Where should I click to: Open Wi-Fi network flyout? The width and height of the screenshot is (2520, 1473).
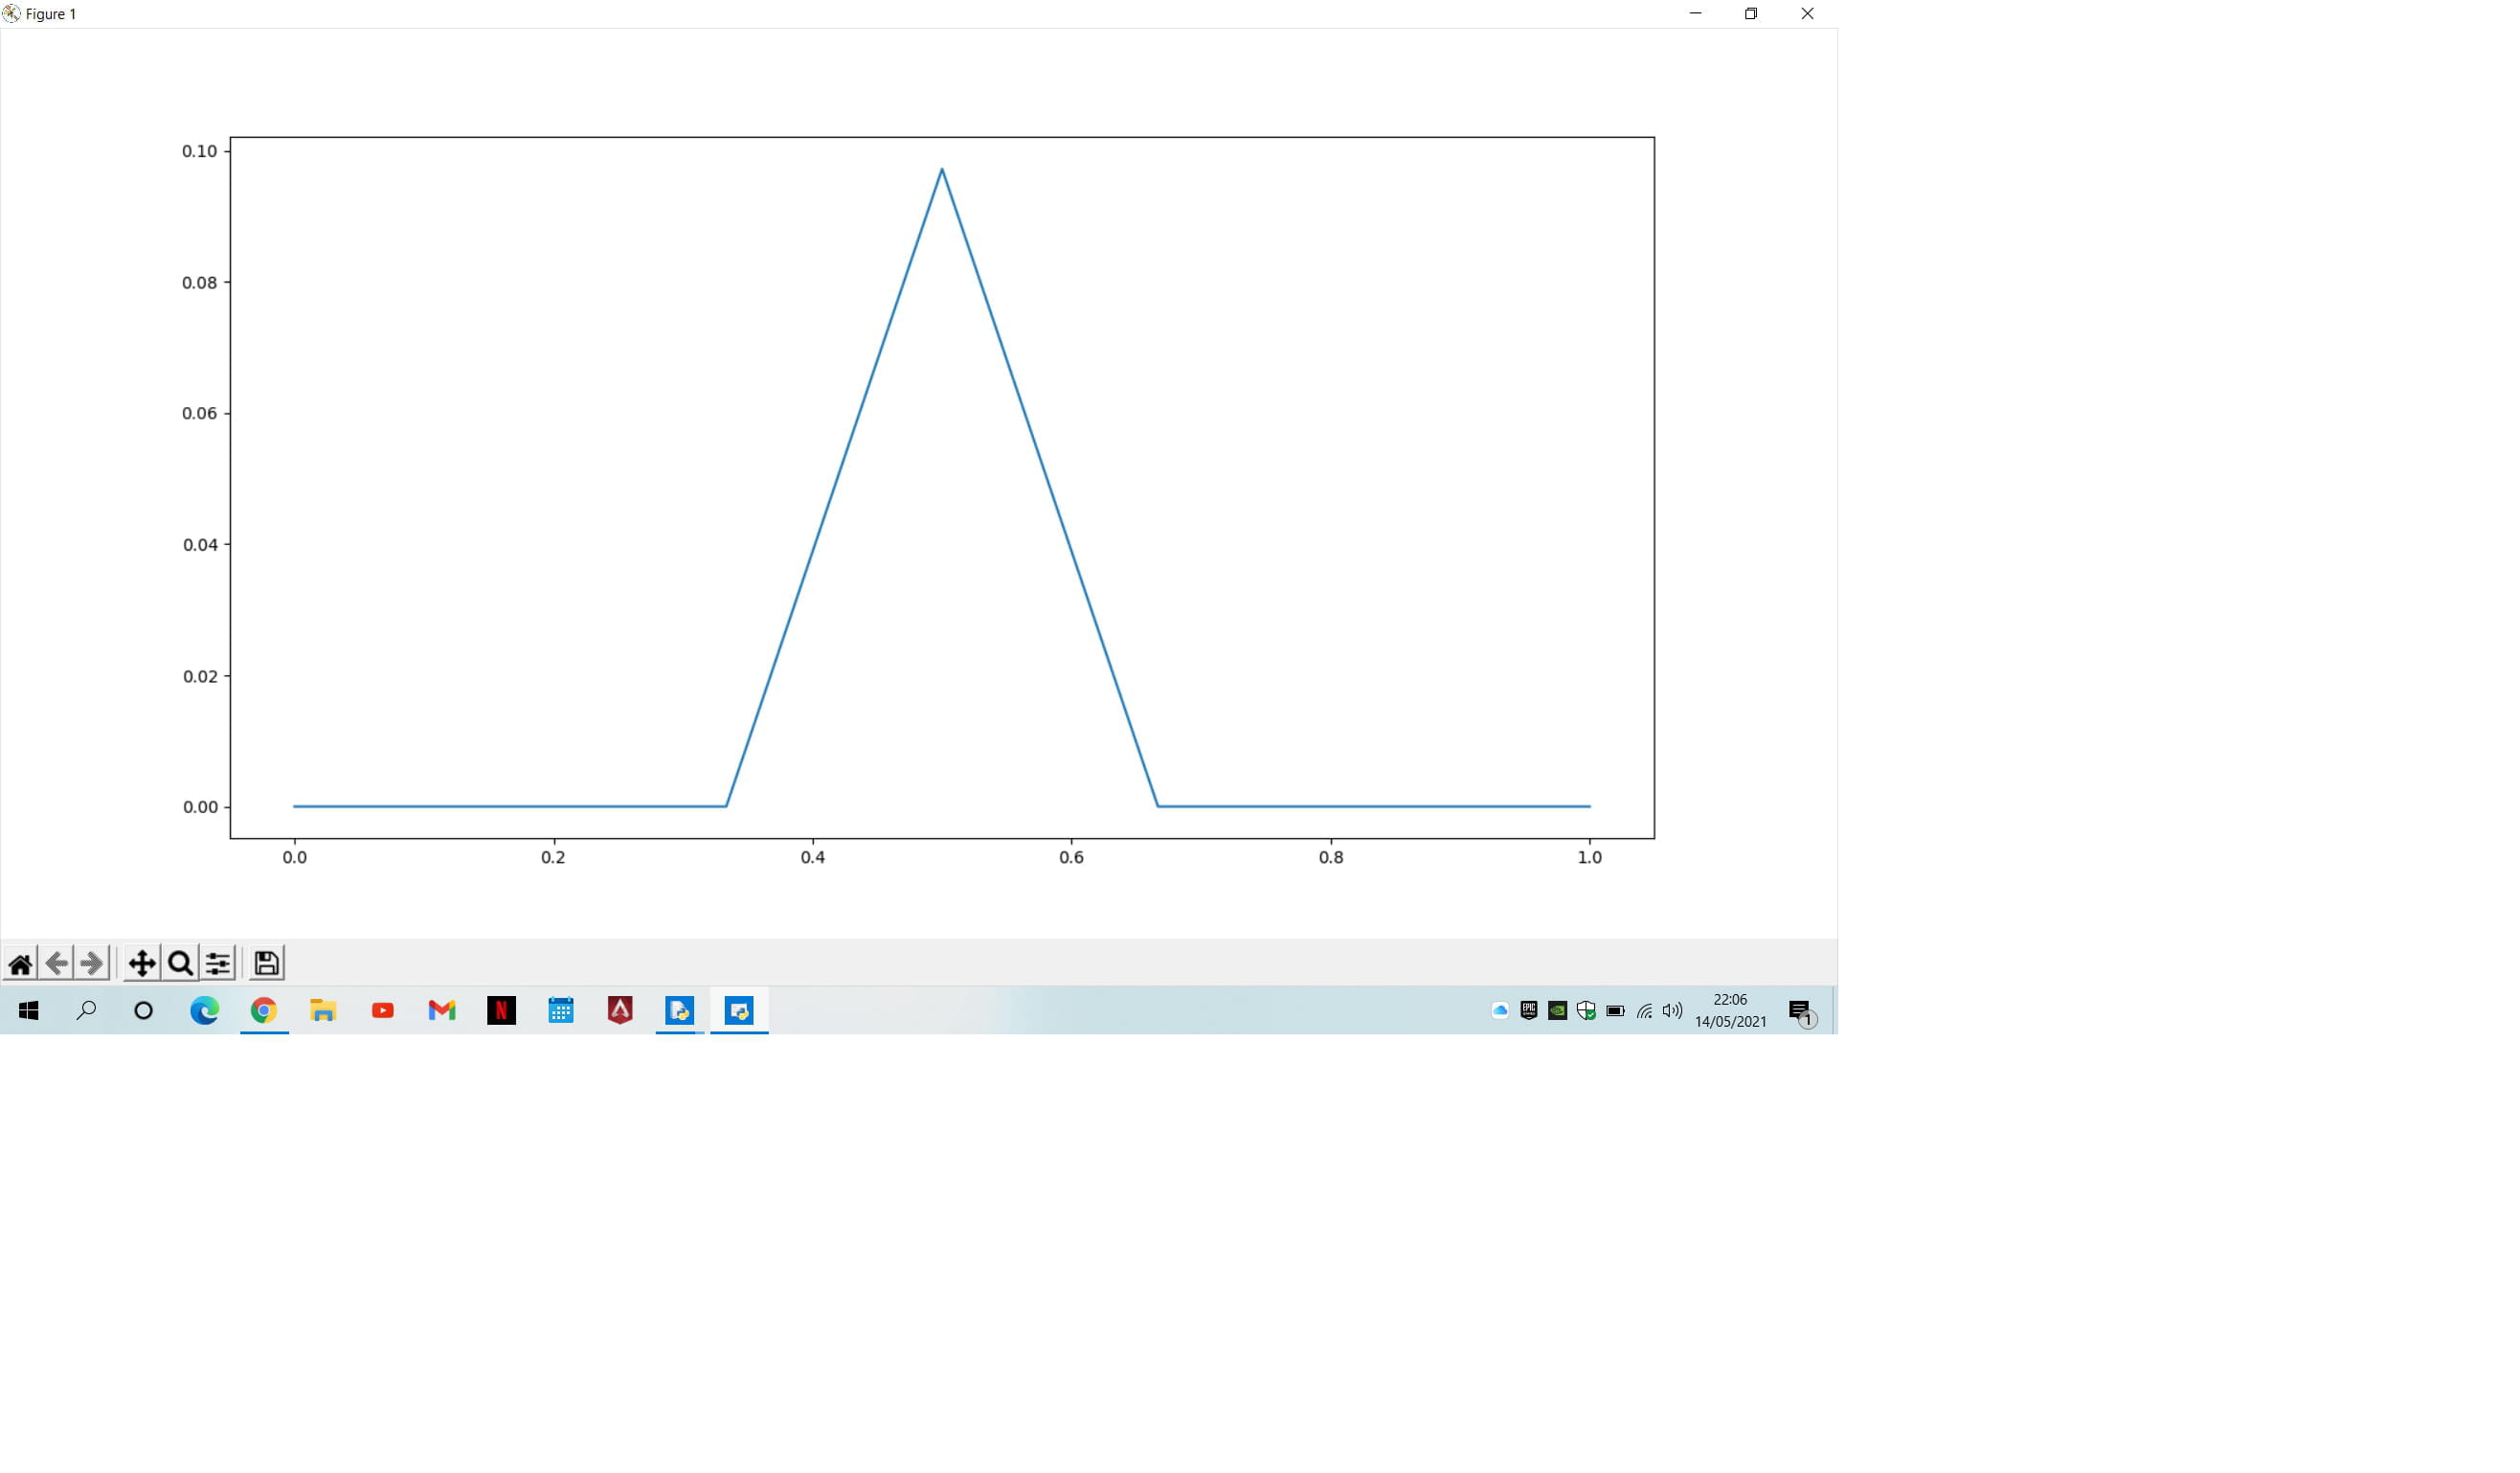tap(1644, 1011)
